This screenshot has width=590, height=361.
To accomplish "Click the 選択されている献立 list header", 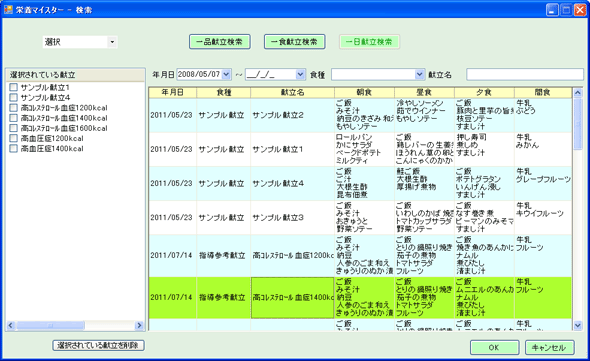I will (75, 75).
